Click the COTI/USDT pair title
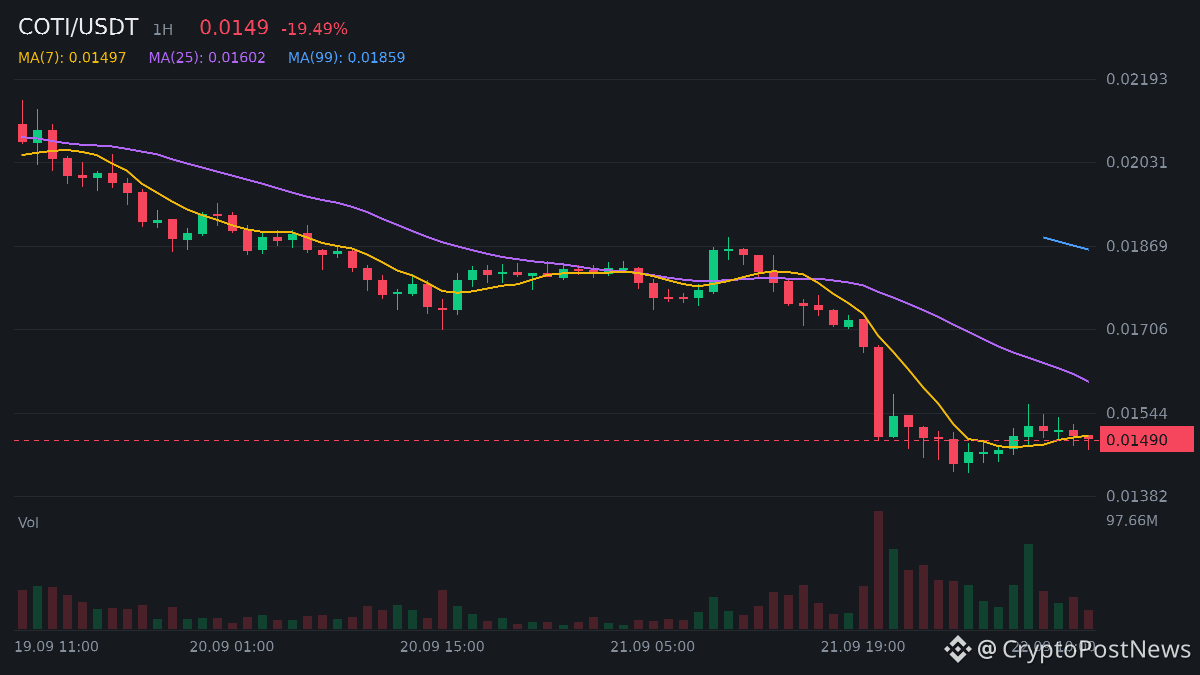 coord(78,28)
